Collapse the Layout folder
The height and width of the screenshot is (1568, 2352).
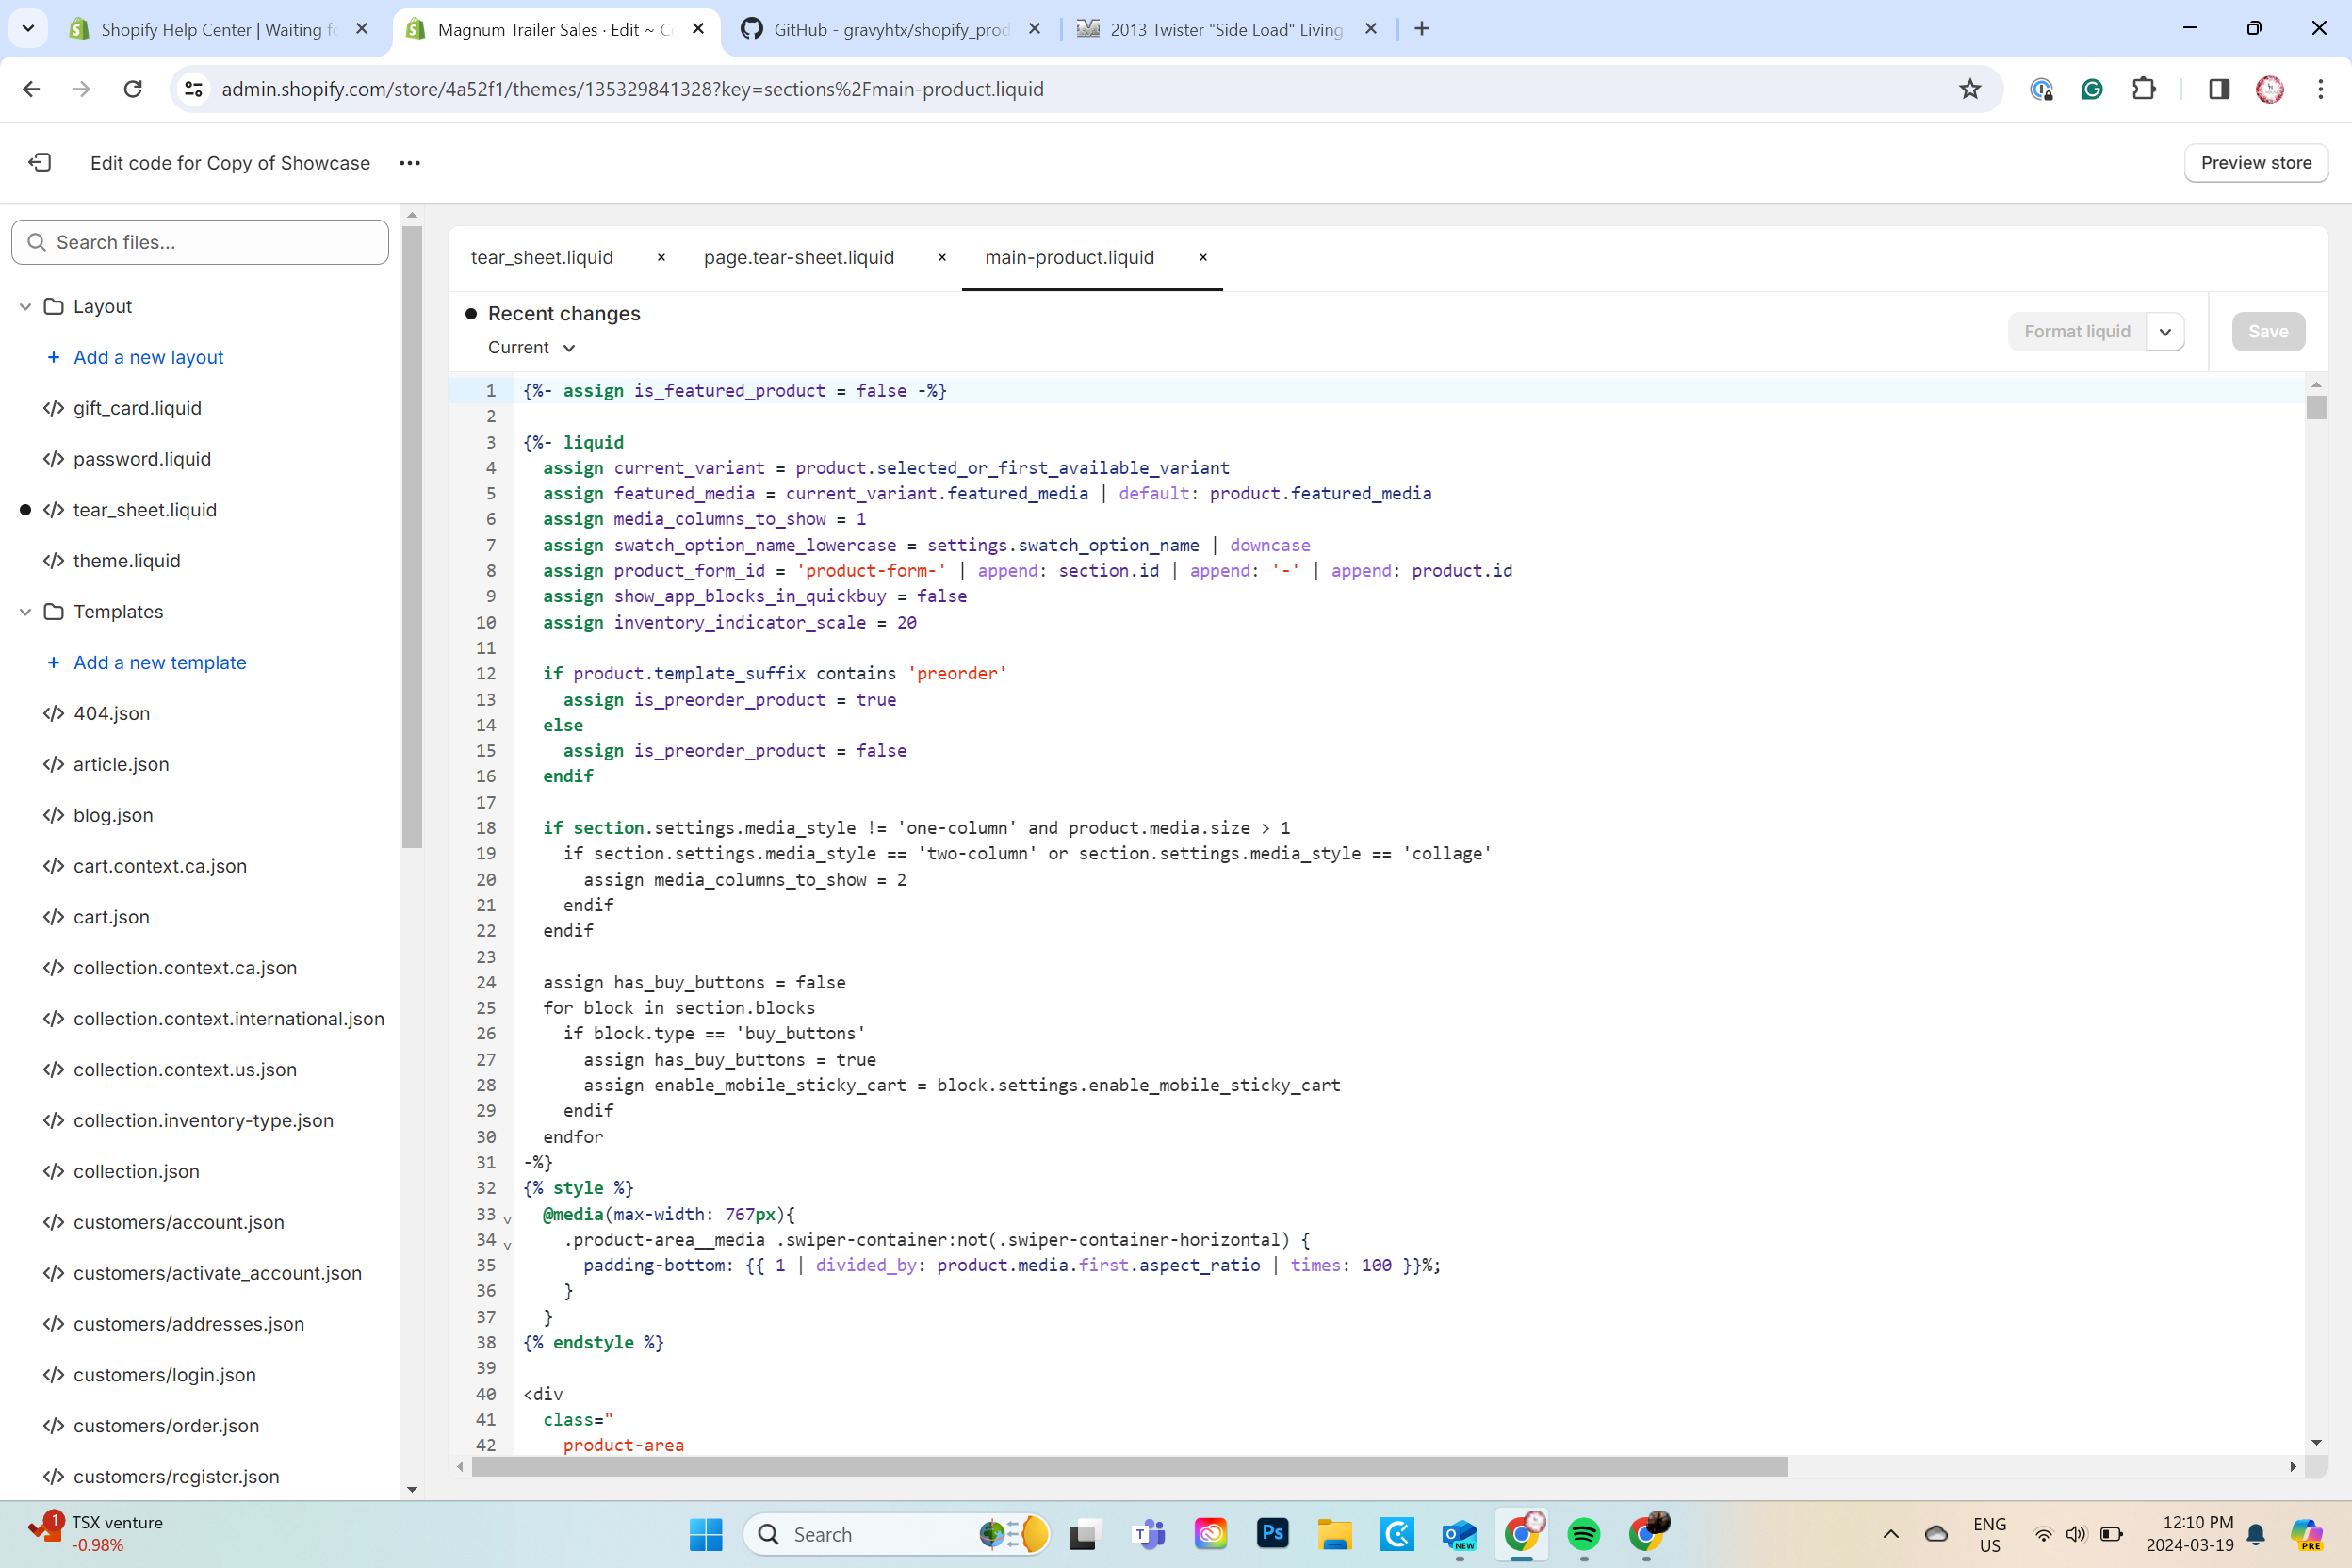[x=26, y=306]
